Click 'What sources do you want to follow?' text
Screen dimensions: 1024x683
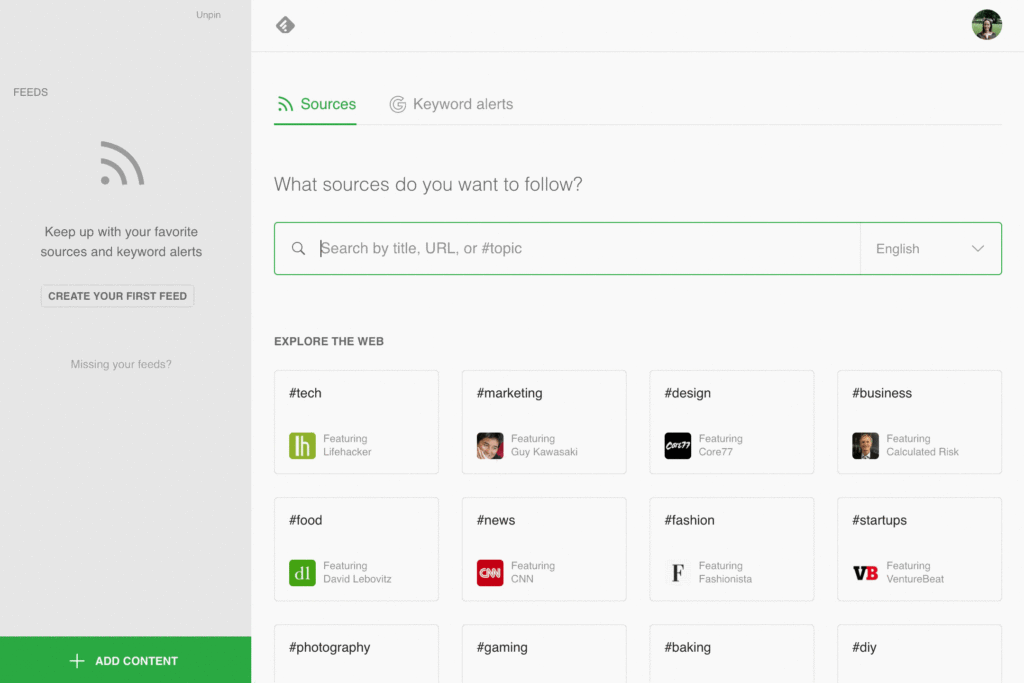[x=428, y=185]
